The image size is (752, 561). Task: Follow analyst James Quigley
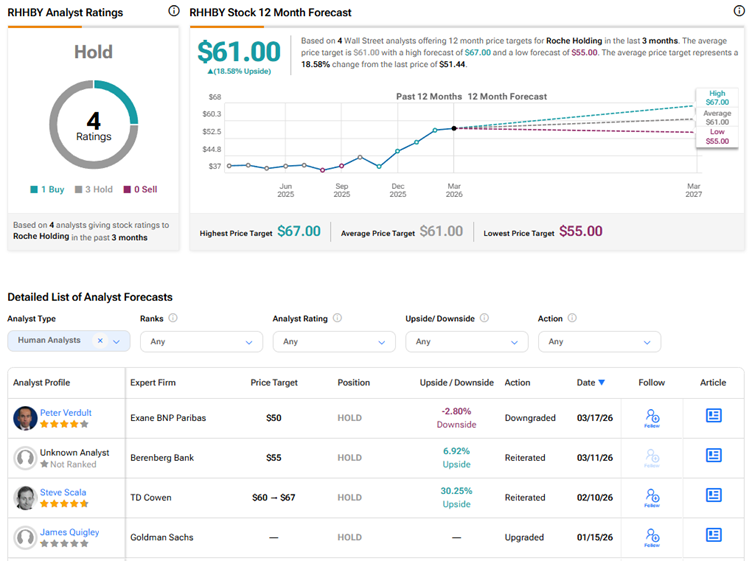coord(652,537)
